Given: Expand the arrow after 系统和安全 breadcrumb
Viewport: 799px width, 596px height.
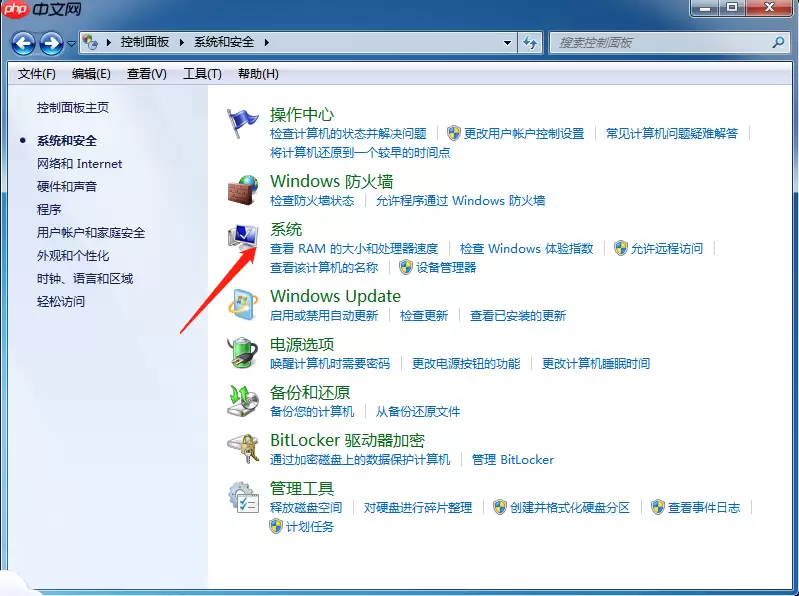Looking at the screenshot, I should point(267,42).
